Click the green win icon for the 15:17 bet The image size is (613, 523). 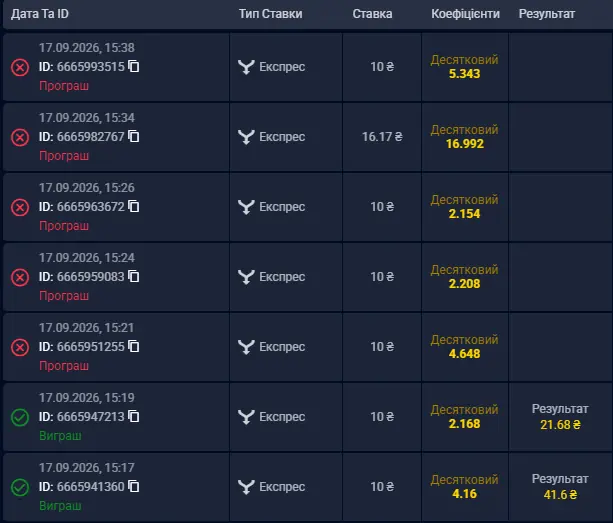(20, 487)
